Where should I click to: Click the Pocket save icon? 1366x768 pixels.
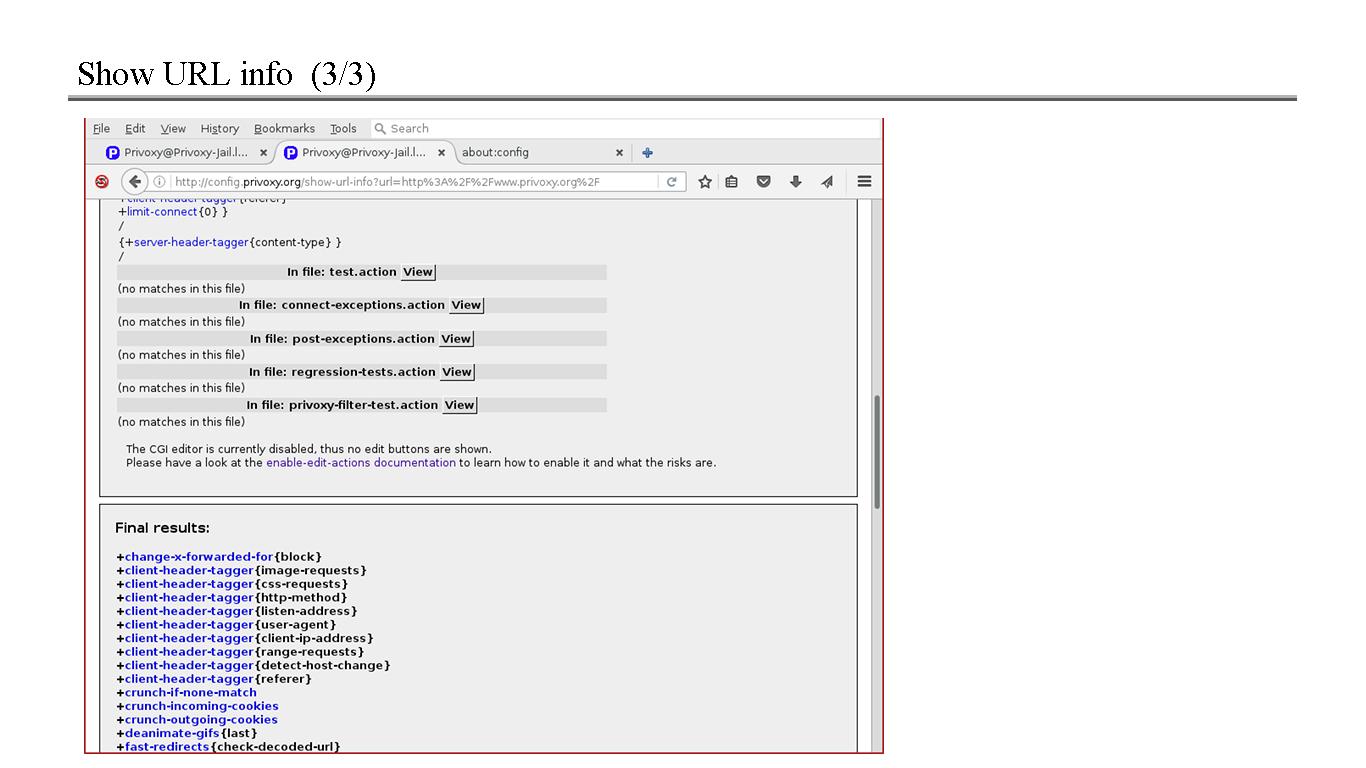[x=763, y=182]
